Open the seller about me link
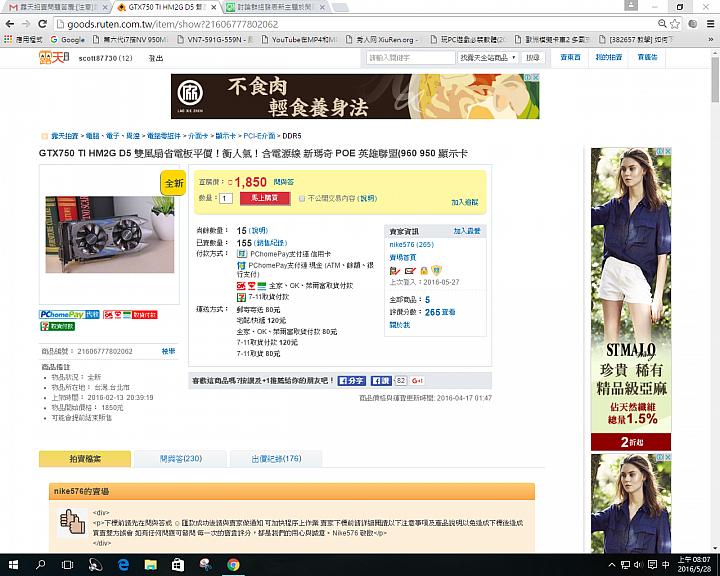This screenshot has width=720, height=576. 399,325
